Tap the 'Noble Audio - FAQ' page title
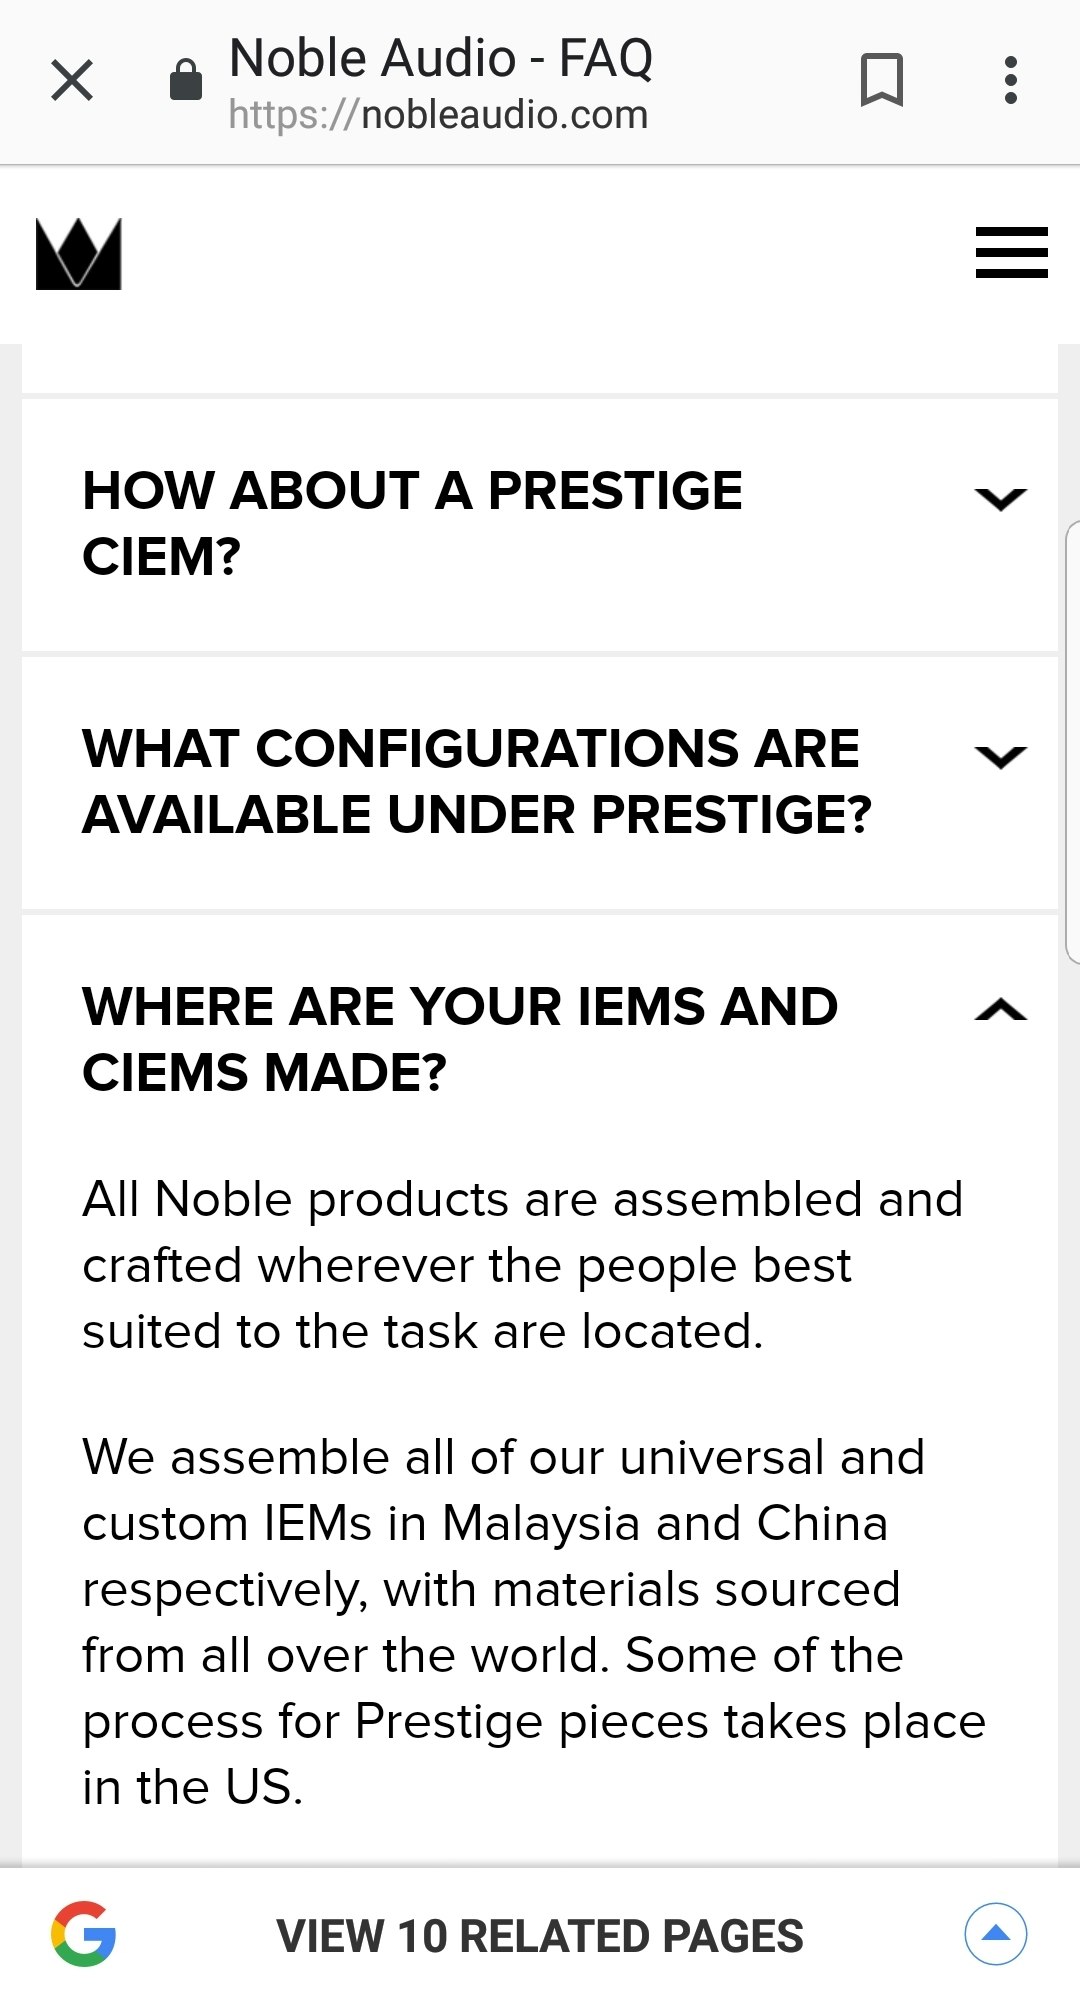1080x1990 pixels. (x=440, y=58)
